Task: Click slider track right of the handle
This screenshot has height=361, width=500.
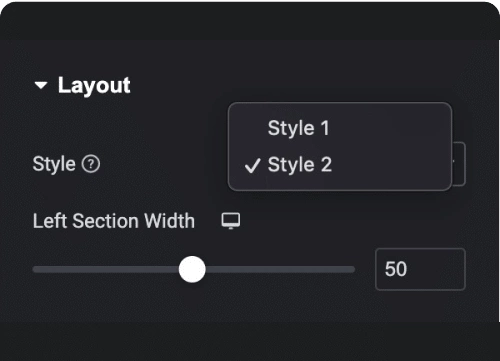Action: click(280, 269)
